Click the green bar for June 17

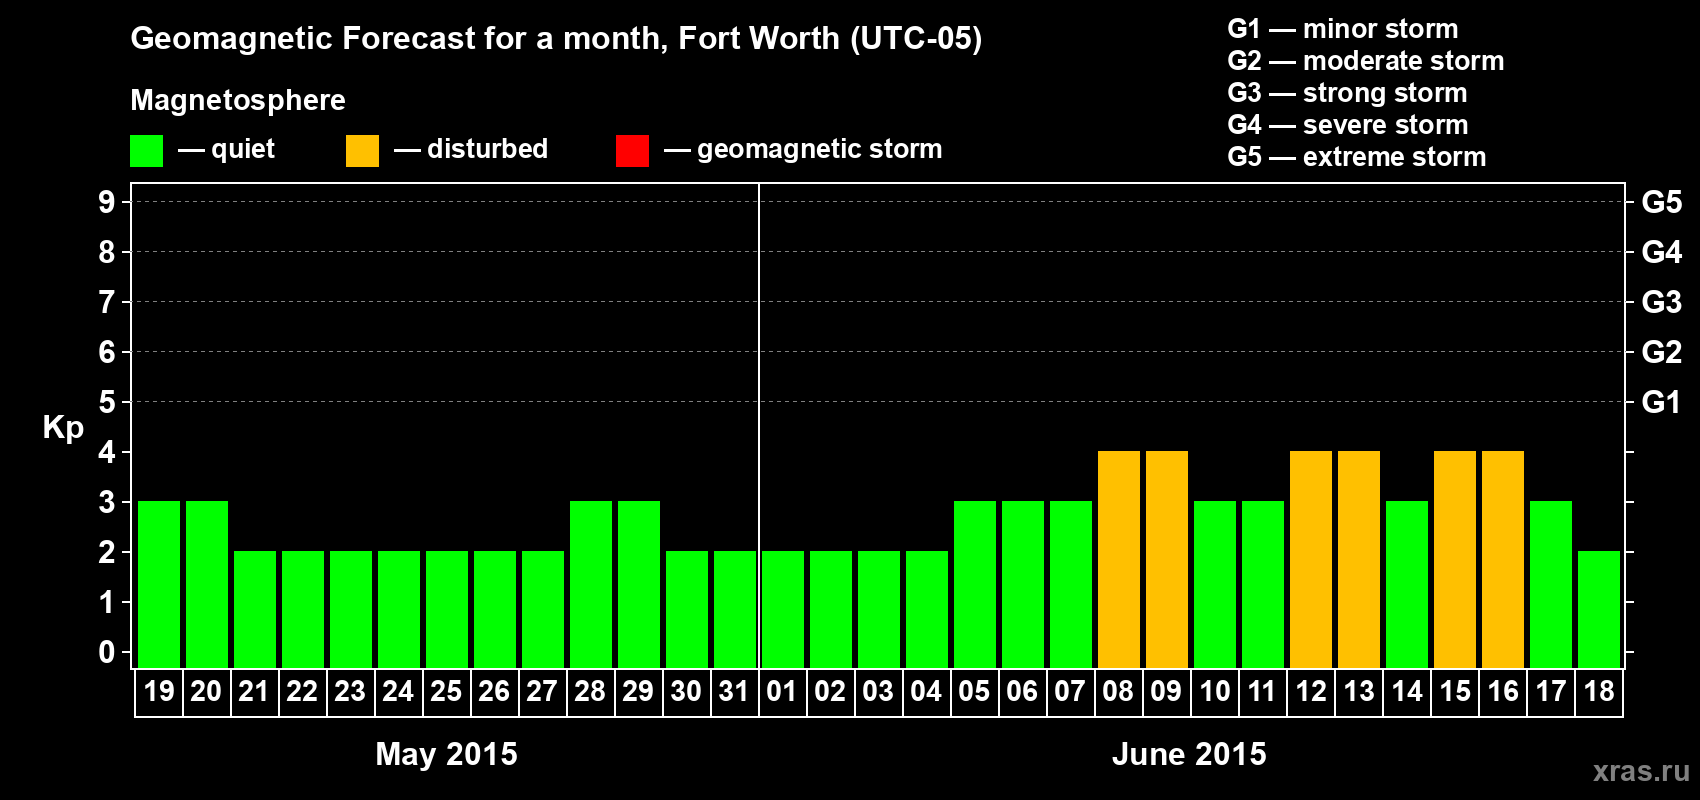click(1551, 585)
